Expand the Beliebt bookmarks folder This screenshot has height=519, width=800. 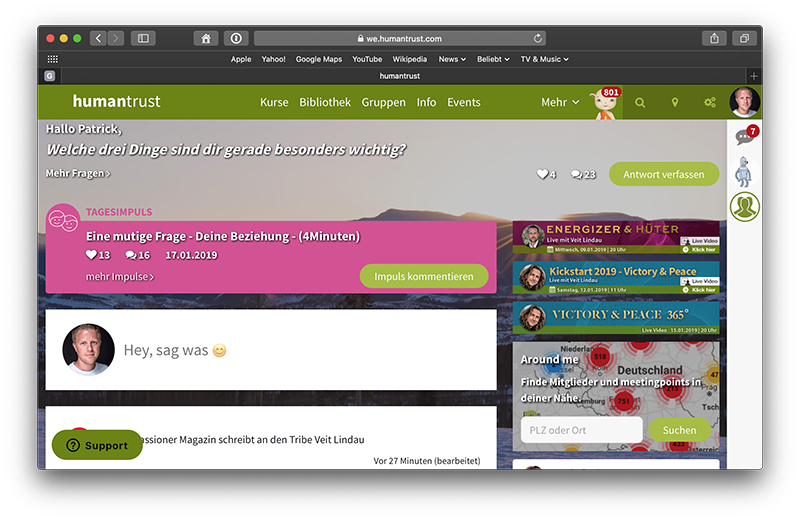[x=493, y=59]
